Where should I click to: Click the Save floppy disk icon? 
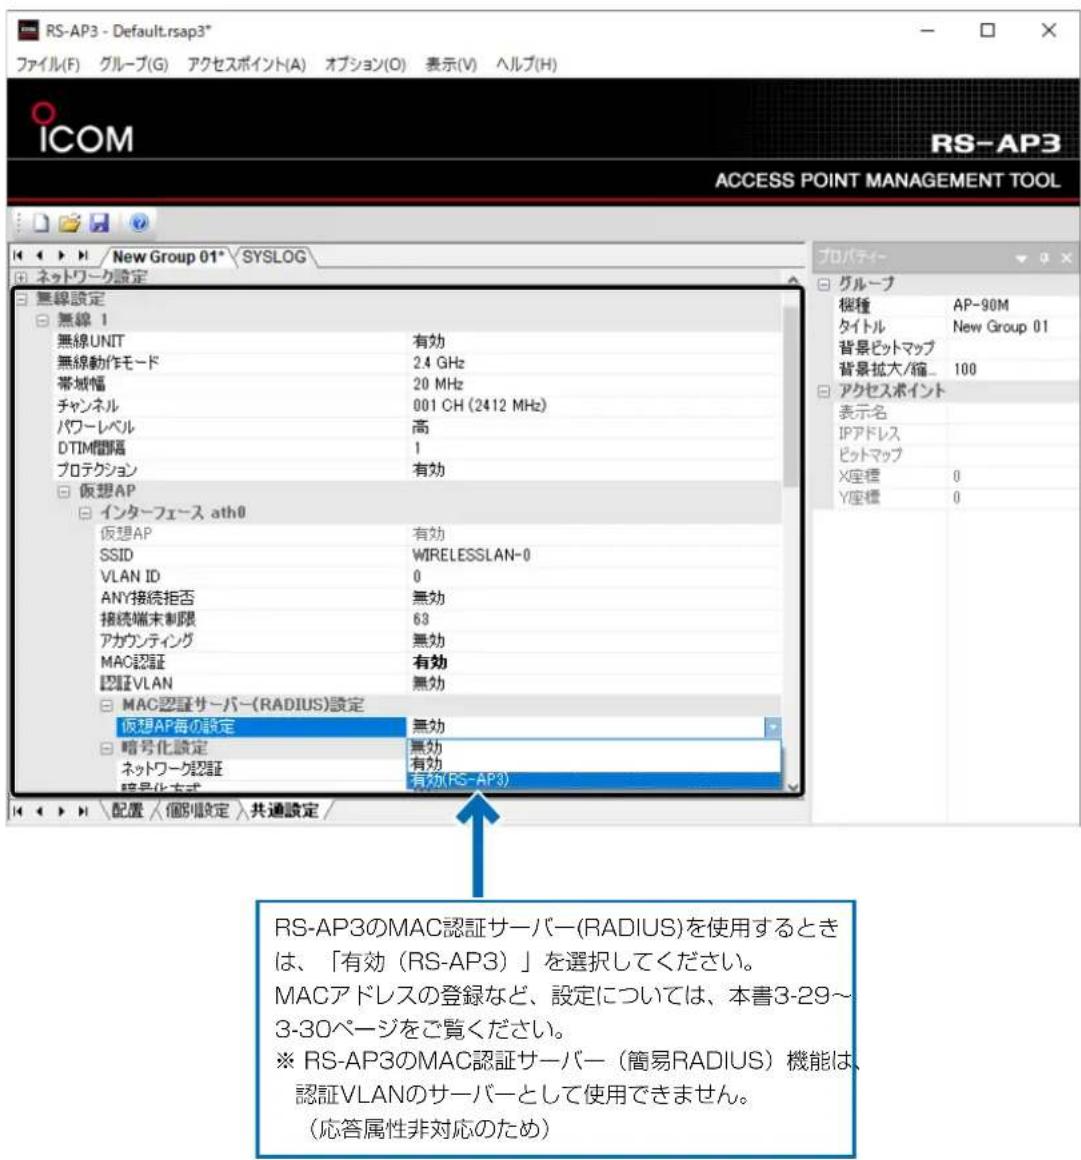click(x=99, y=223)
